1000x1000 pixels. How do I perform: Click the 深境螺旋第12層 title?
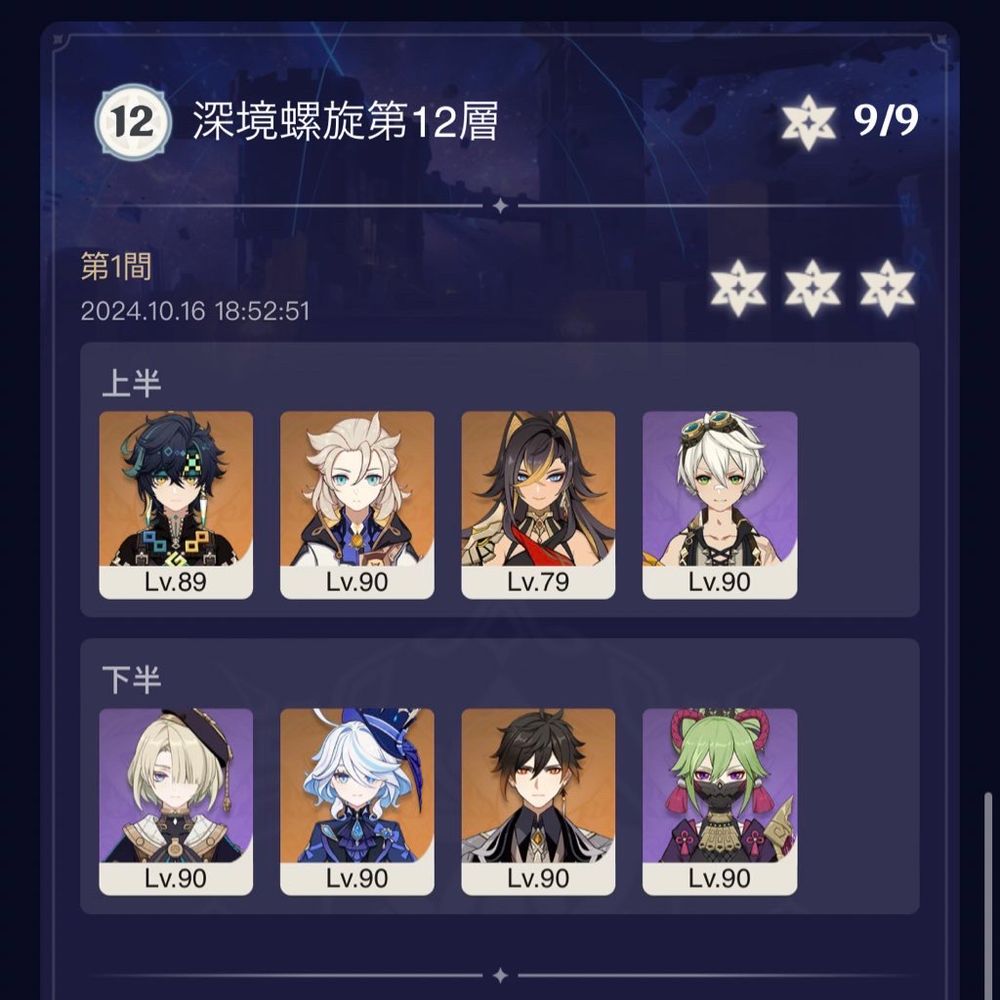(x=345, y=121)
